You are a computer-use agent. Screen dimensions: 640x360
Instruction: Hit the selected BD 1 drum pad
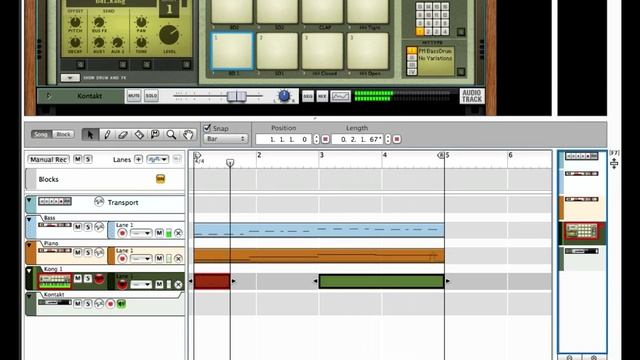pos(232,51)
